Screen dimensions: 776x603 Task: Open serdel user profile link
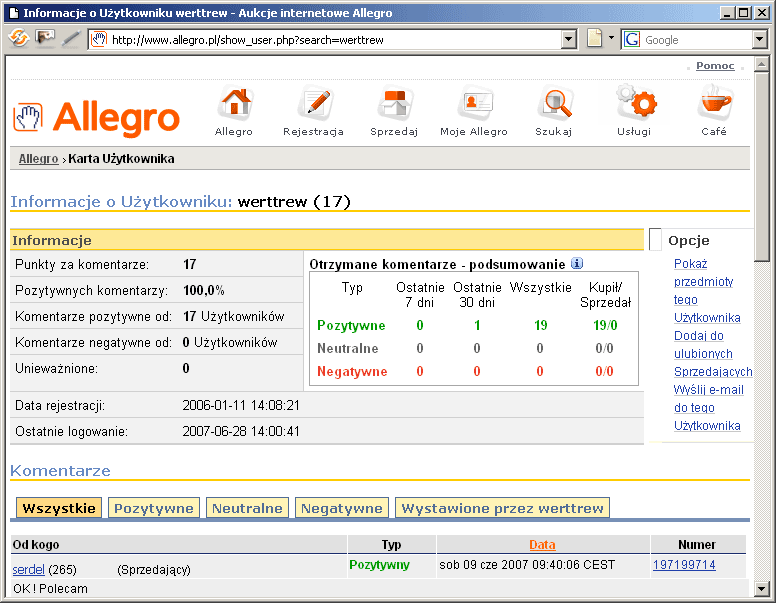pyautogui.click(x=28, y=569)
